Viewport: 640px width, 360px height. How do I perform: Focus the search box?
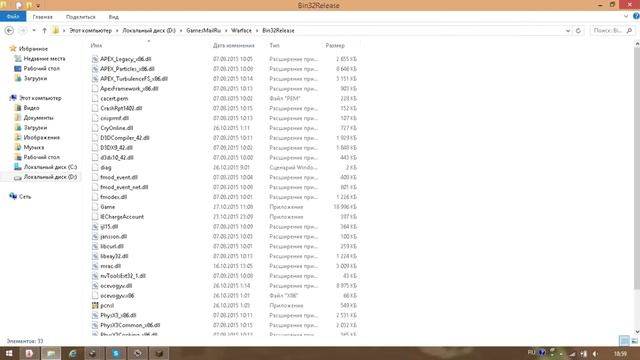pos(612,31)
